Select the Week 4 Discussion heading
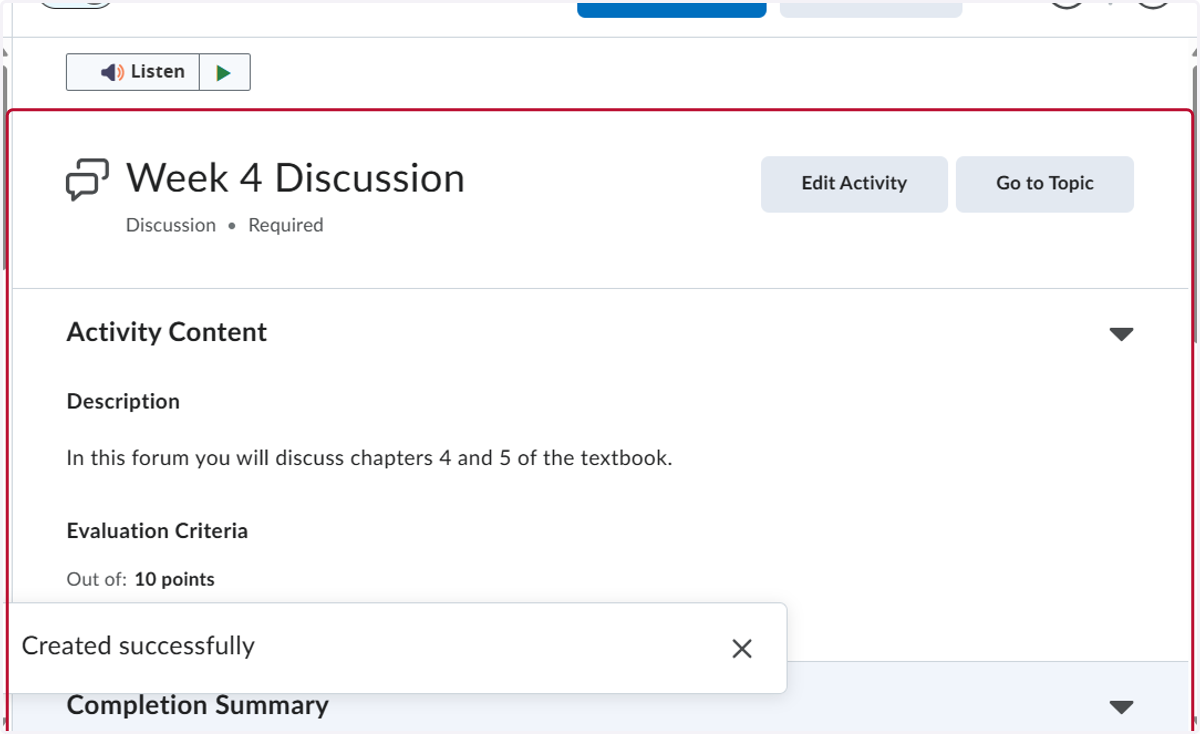 295,178
